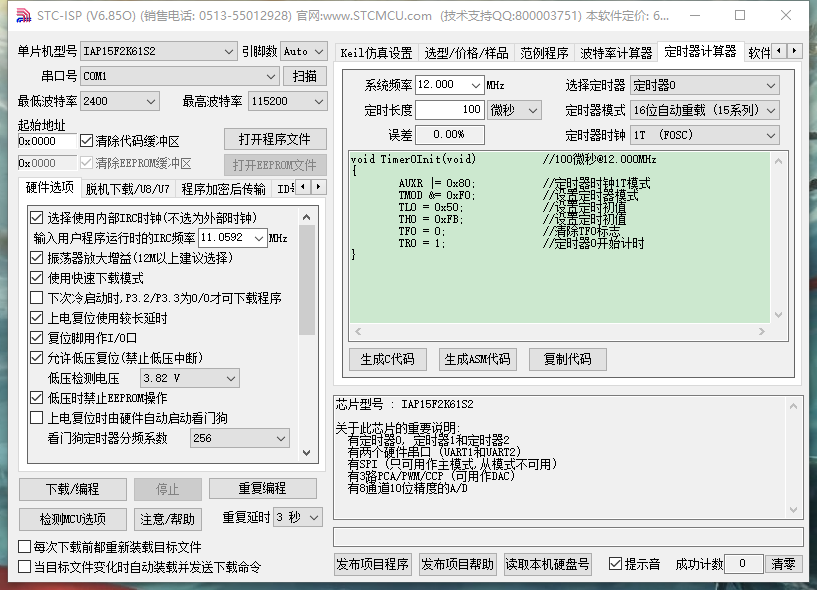Click the 下载/编程 button
817x590 pixels.
pos(72,489)
